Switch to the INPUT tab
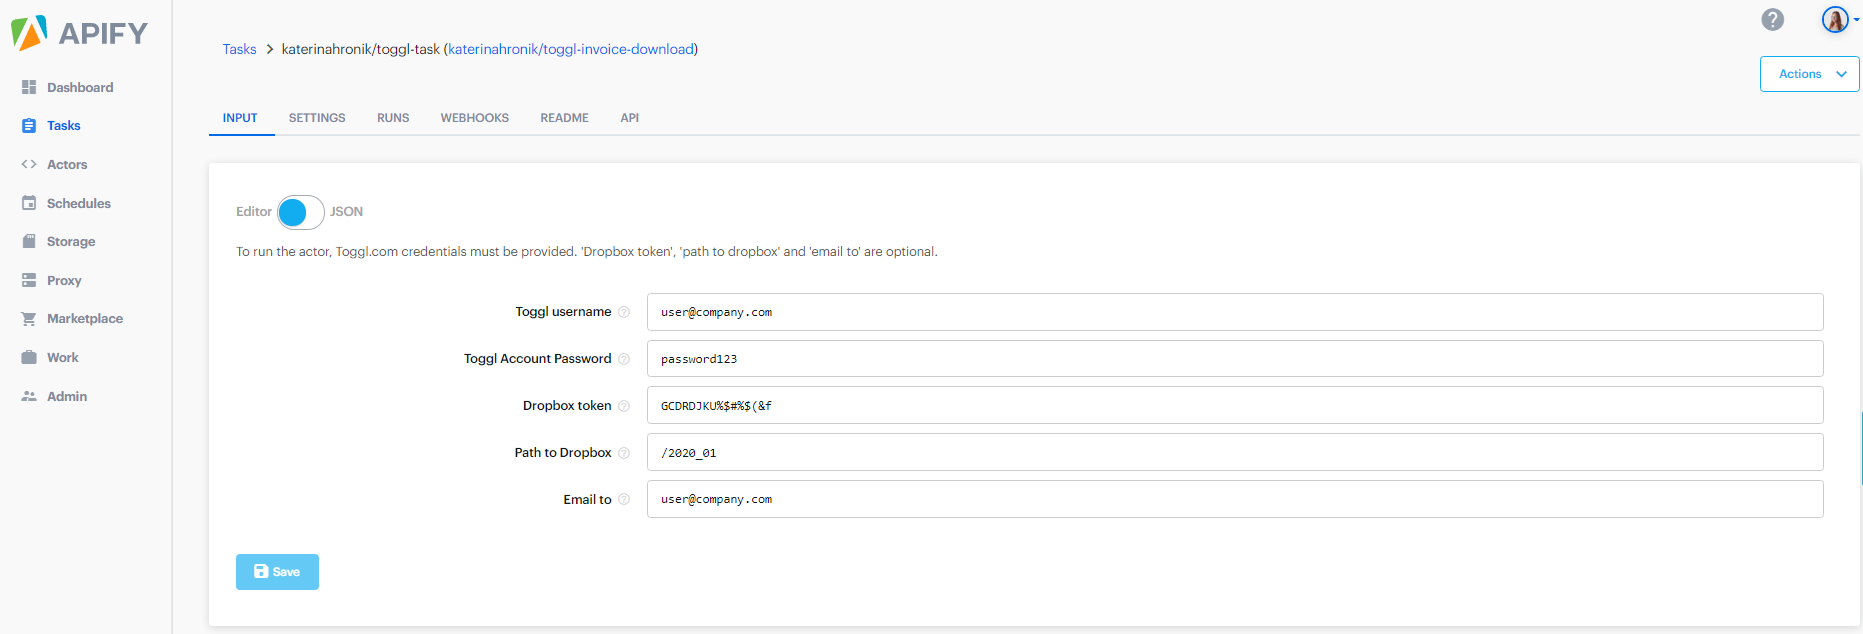Image resolution: width=1863 pixels, height=634 pixels. (240, 118)
